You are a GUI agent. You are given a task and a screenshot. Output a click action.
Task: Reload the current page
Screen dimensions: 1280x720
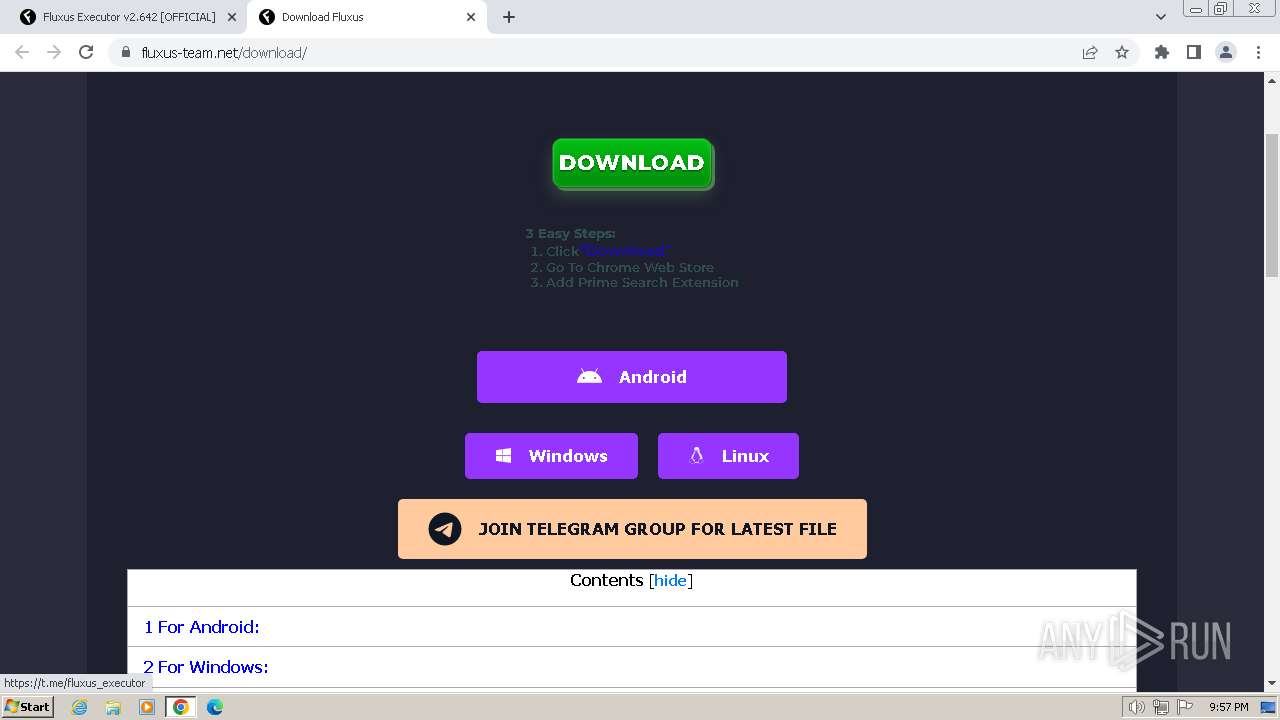[86, 52]
